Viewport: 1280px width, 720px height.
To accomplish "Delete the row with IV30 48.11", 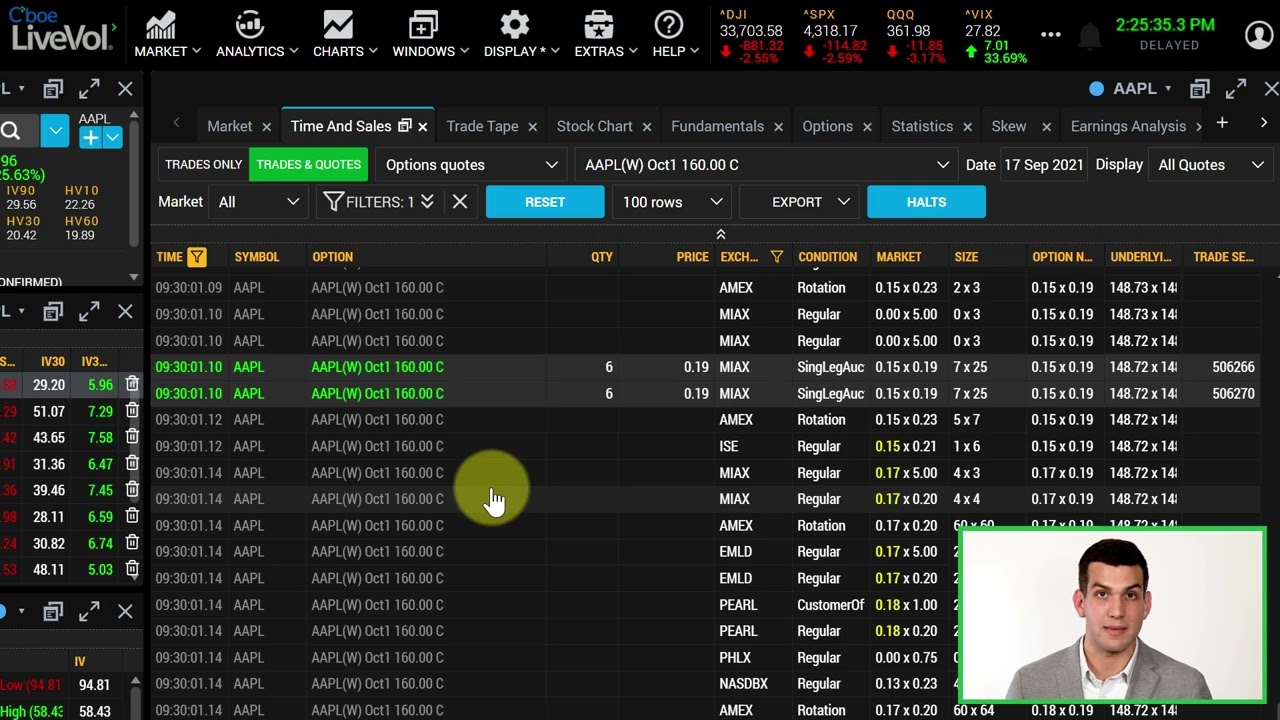I will pyautogui.click(x=132, y=569).
